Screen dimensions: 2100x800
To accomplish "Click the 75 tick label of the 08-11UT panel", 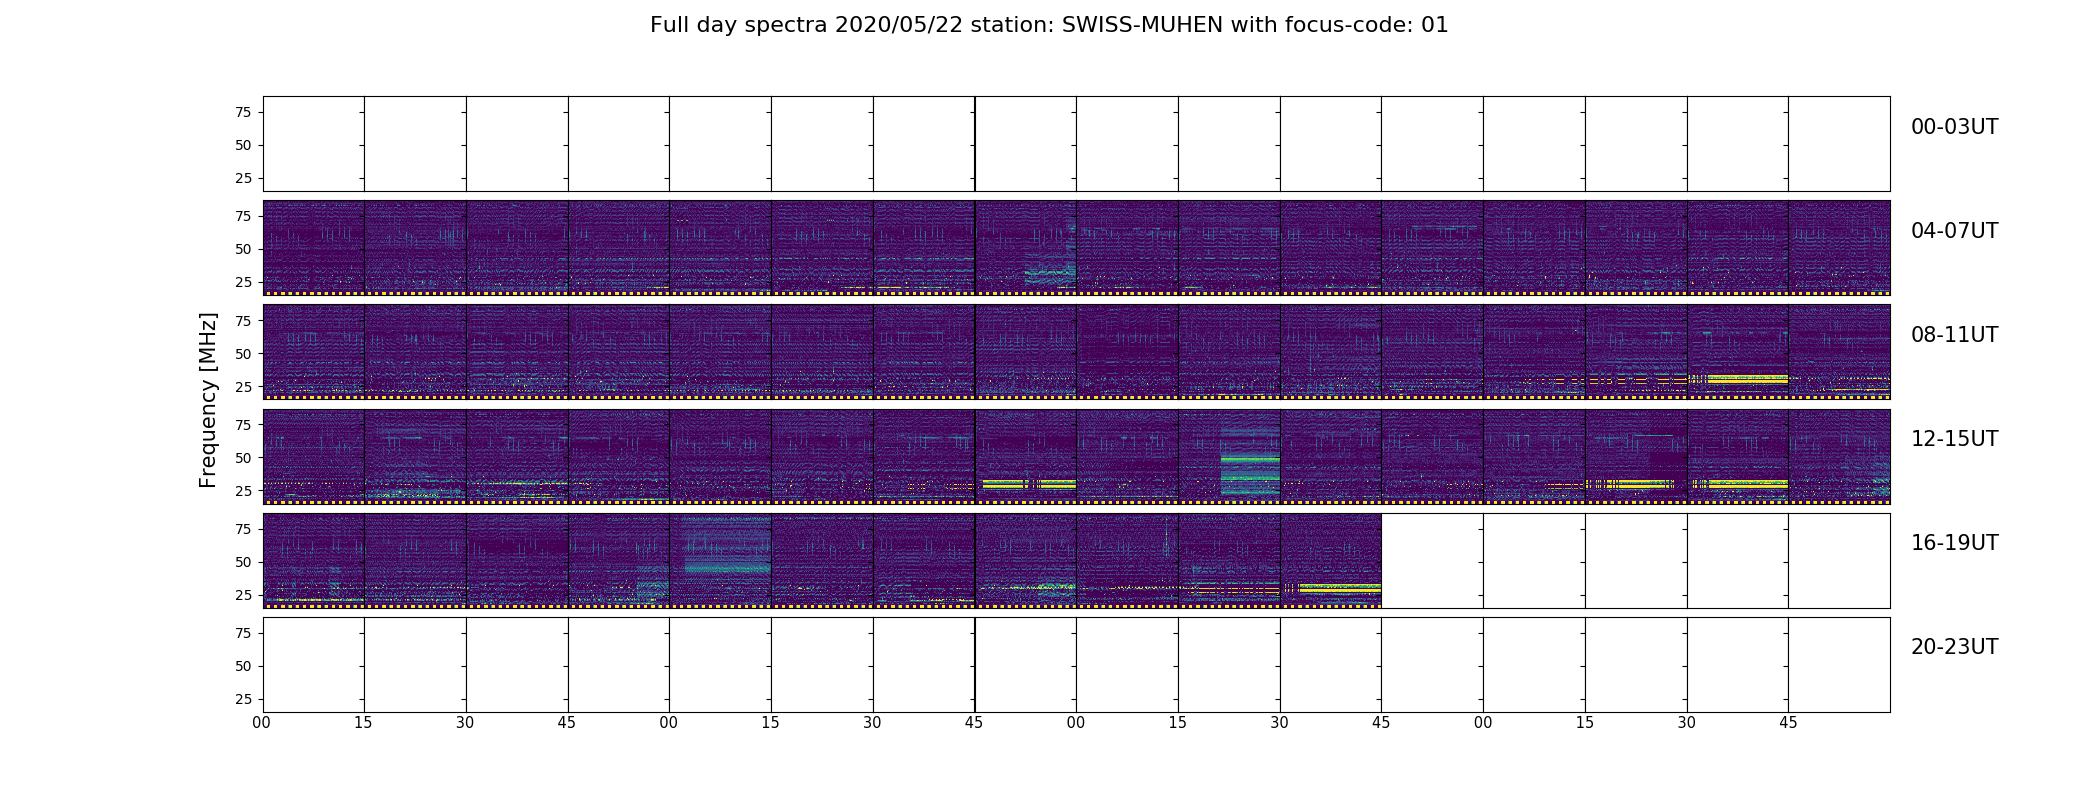I will (x=242, y=320).
